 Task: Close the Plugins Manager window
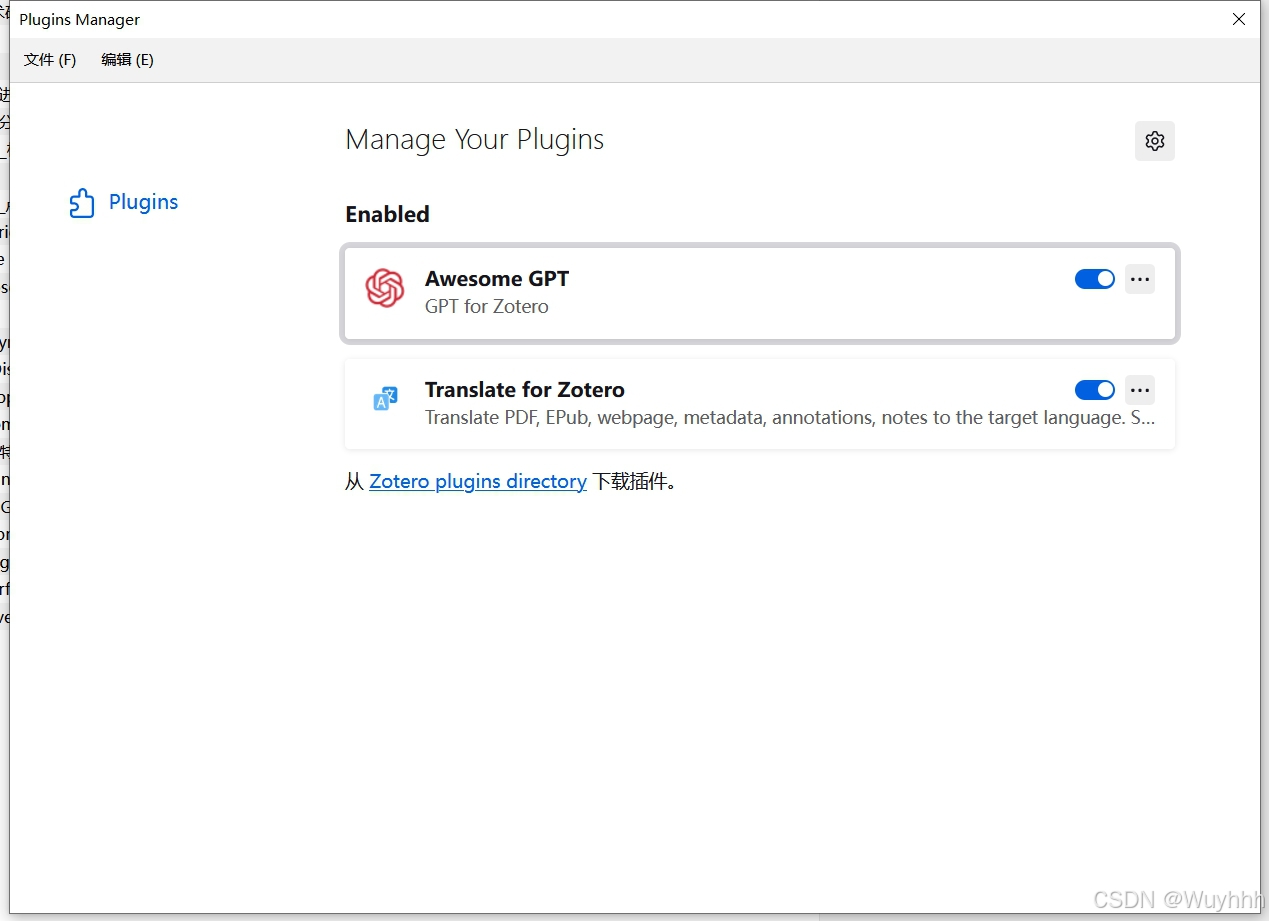tap(1239, 19)
